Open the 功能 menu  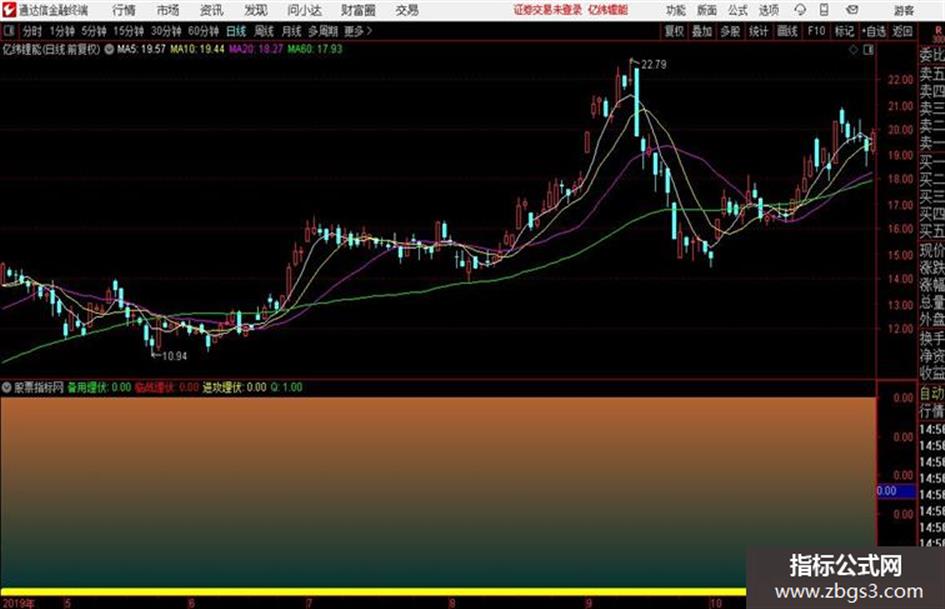[676, 10]
